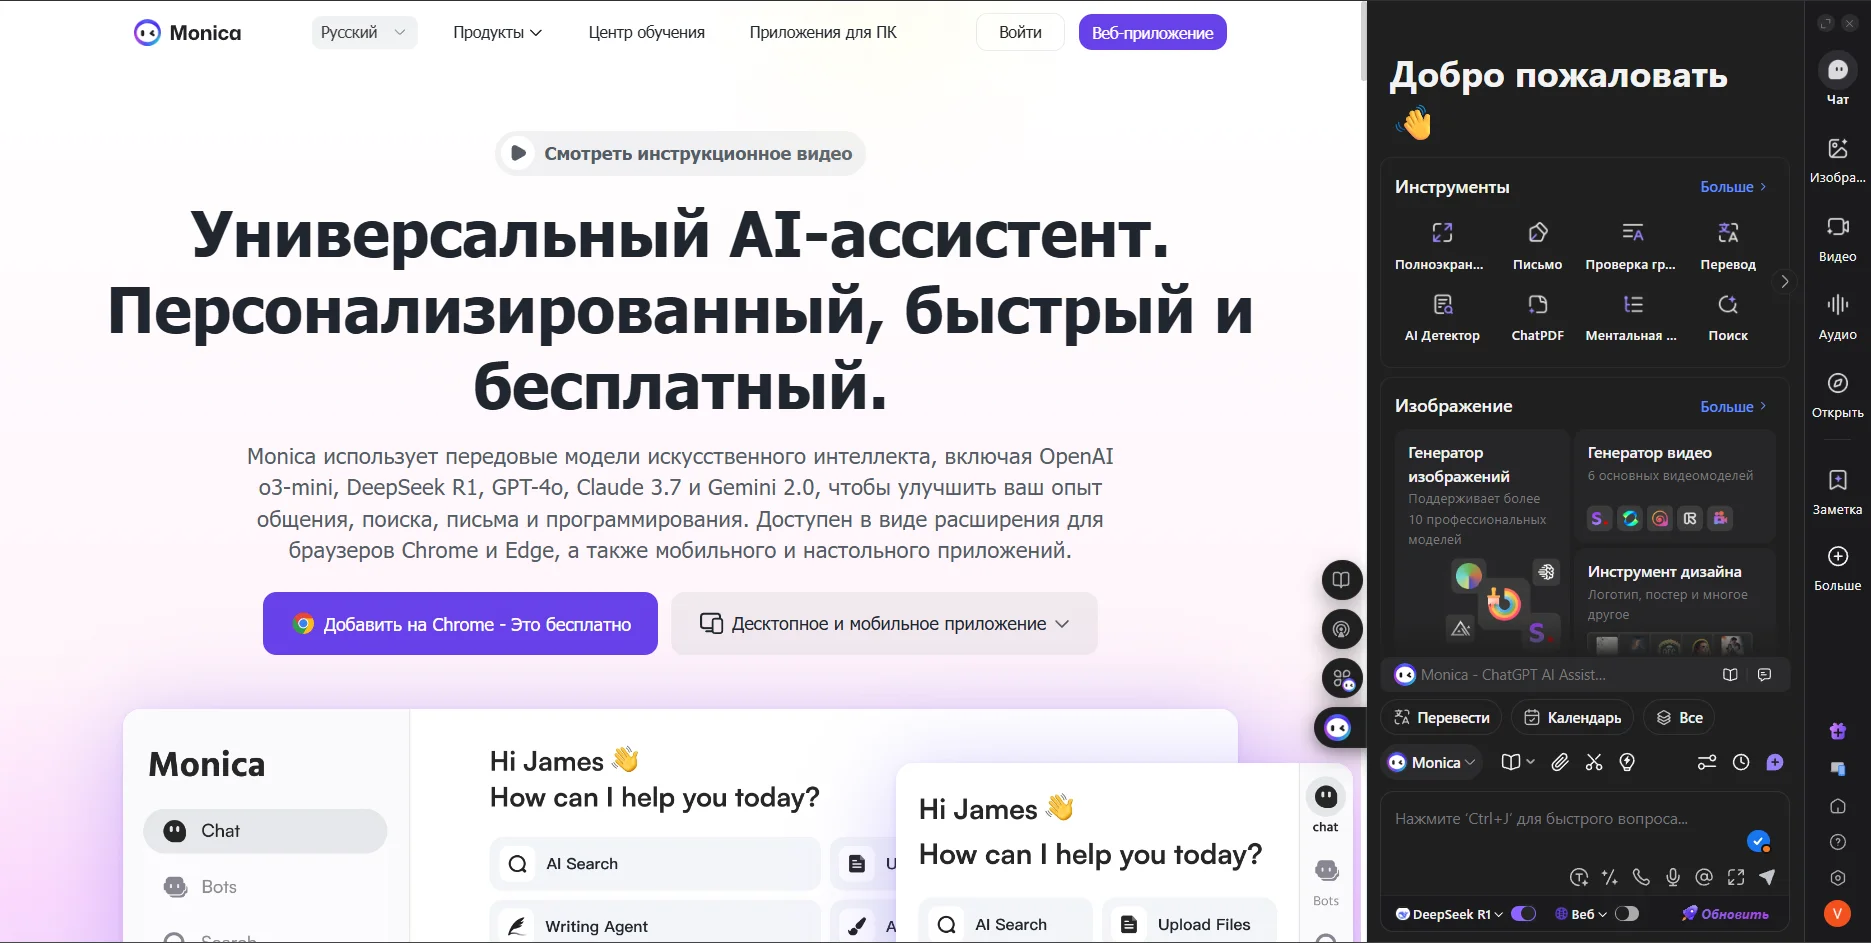Viewport: 1871px width, 943px height.
Task: Click Больше link next to Инструменты
Action: [1733, 187]
